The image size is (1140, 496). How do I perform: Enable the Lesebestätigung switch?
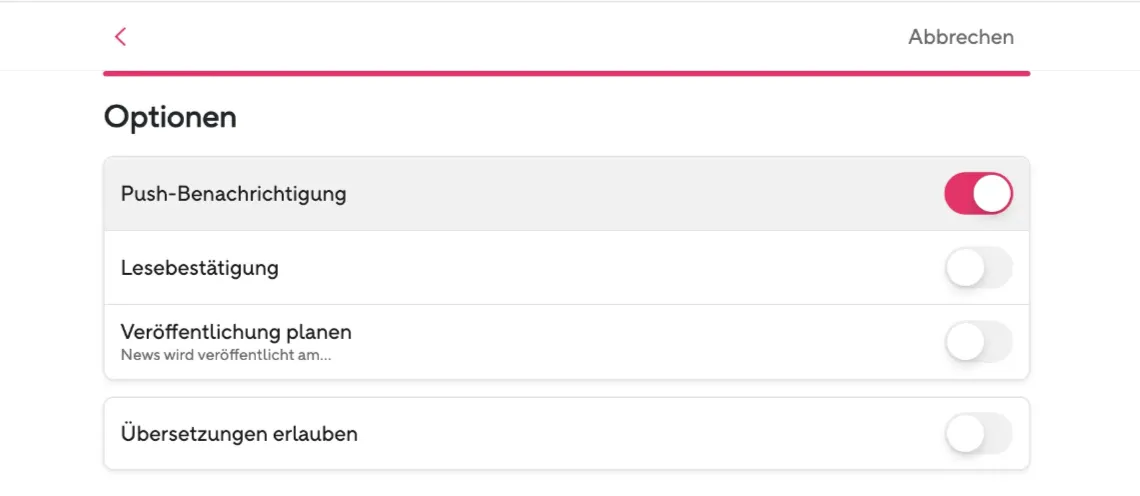click(x=978, y=268)
